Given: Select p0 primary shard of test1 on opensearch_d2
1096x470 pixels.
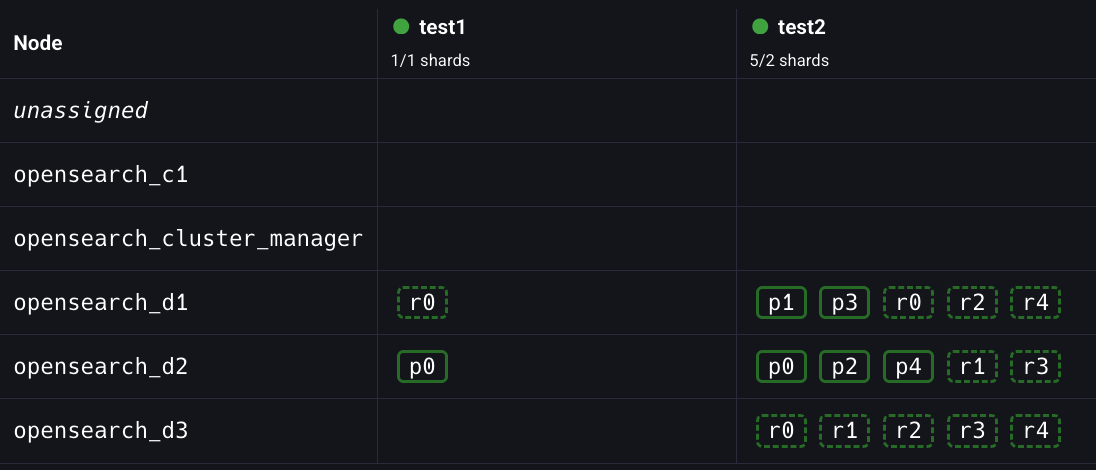Looking at the screenshot, I should tap(422, 367).
